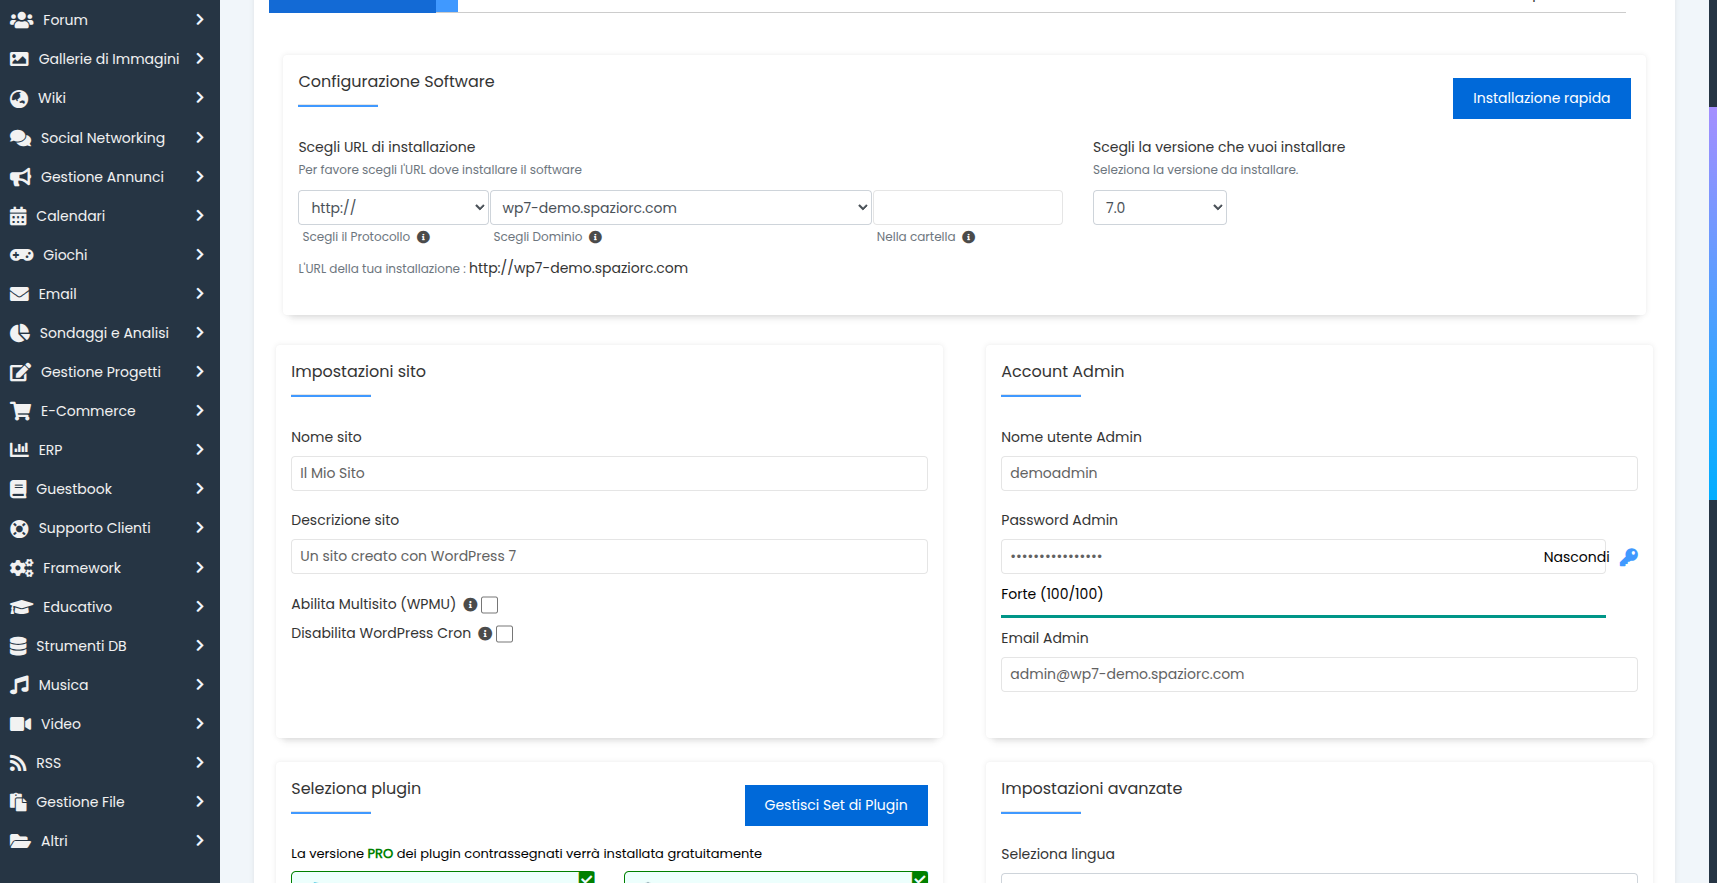Viewport: 1717px width, 883px height.
Task: Click the Nella cartella directory field
Action: coord(968,208)
